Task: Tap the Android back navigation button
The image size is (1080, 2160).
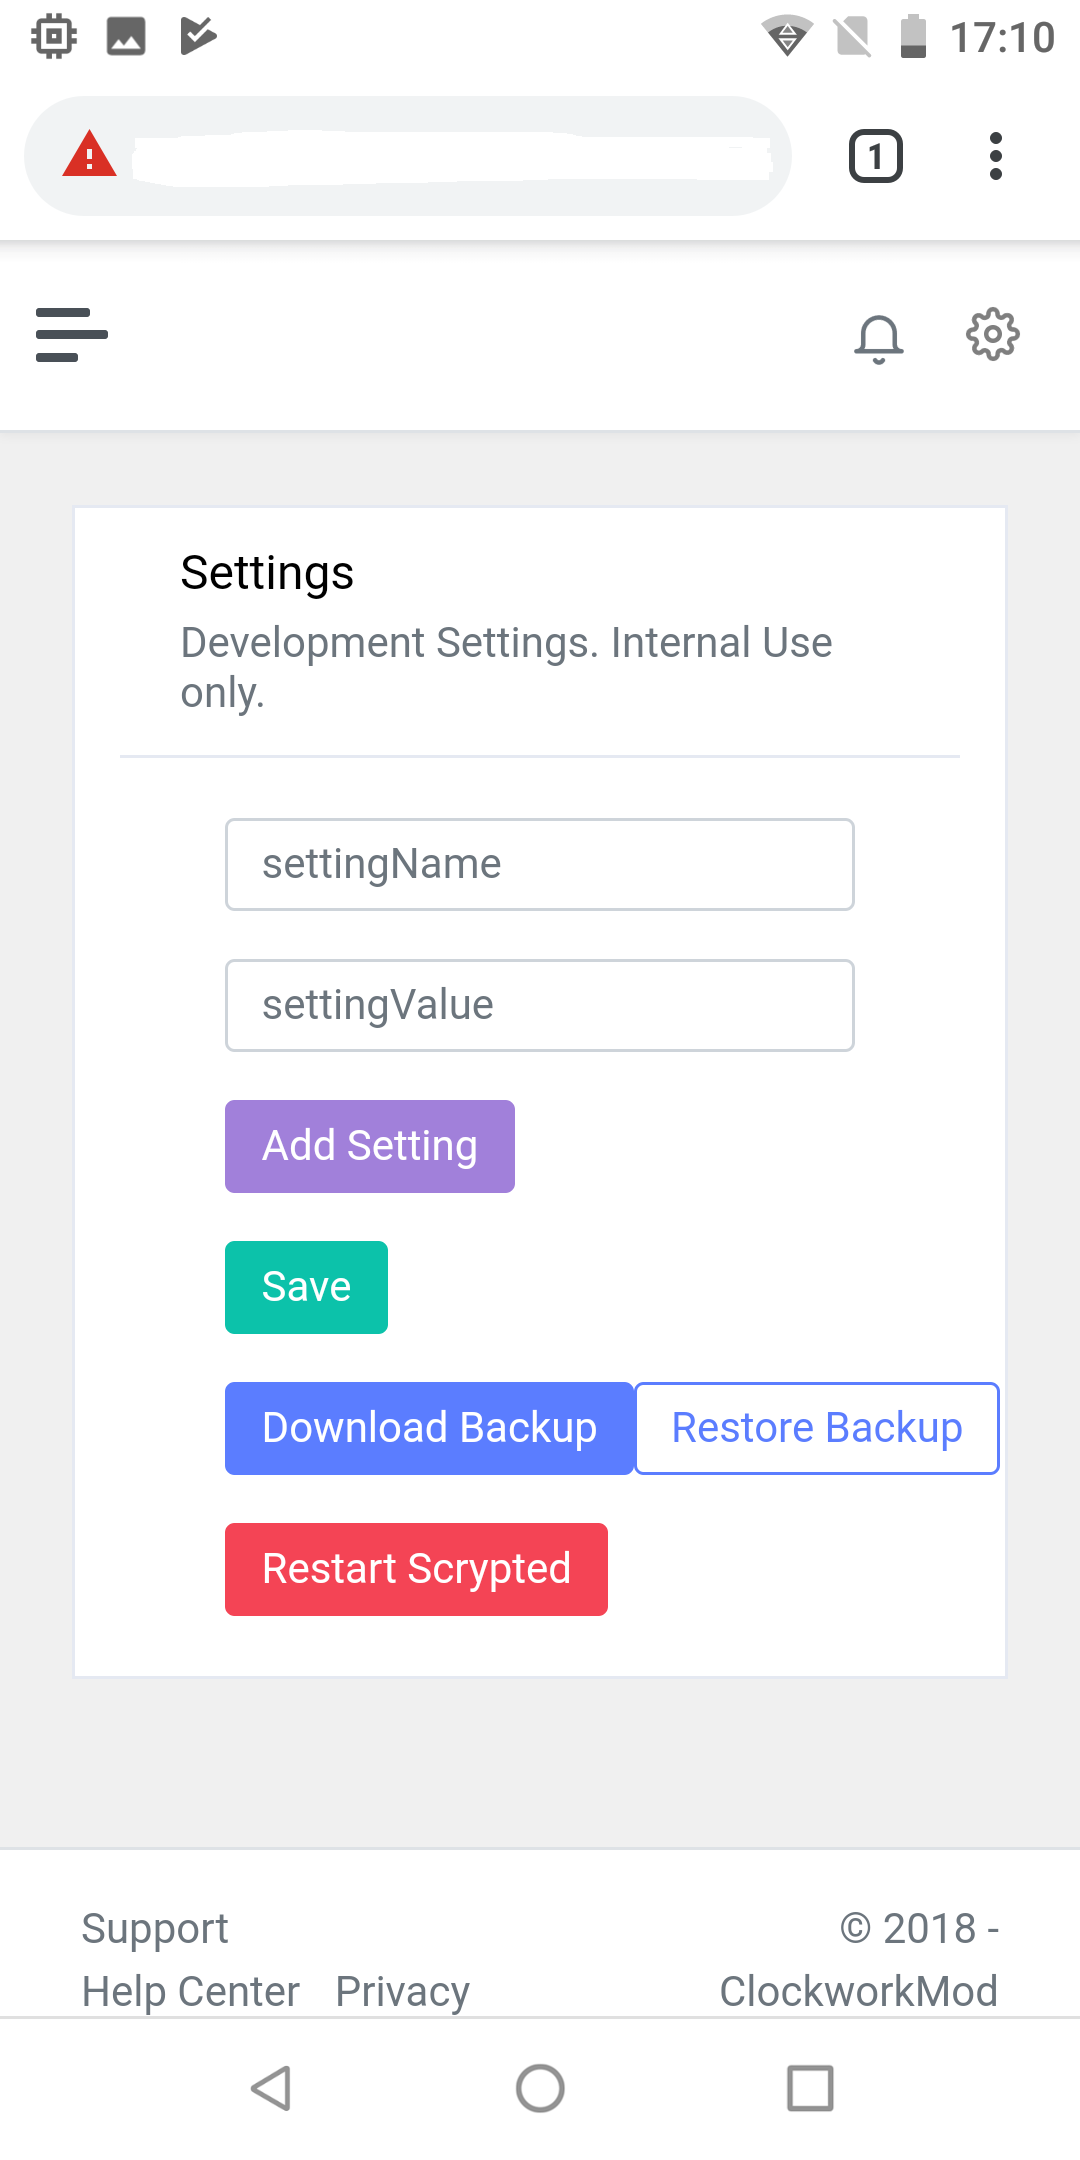Action: pos(271,2088)
